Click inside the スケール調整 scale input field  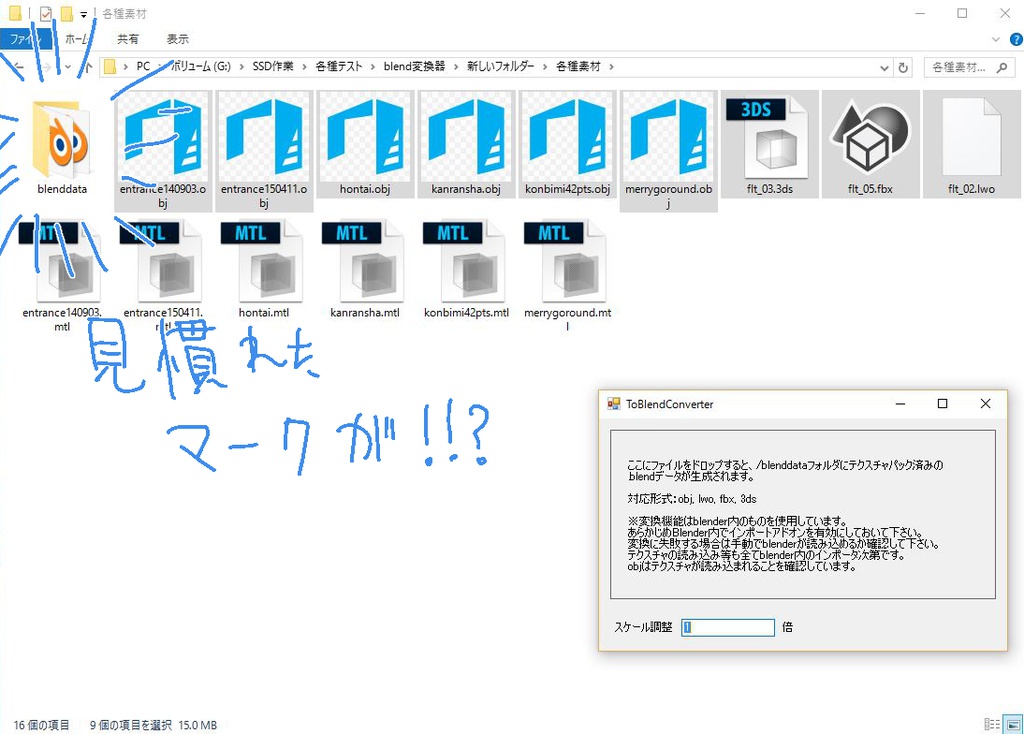727,627
